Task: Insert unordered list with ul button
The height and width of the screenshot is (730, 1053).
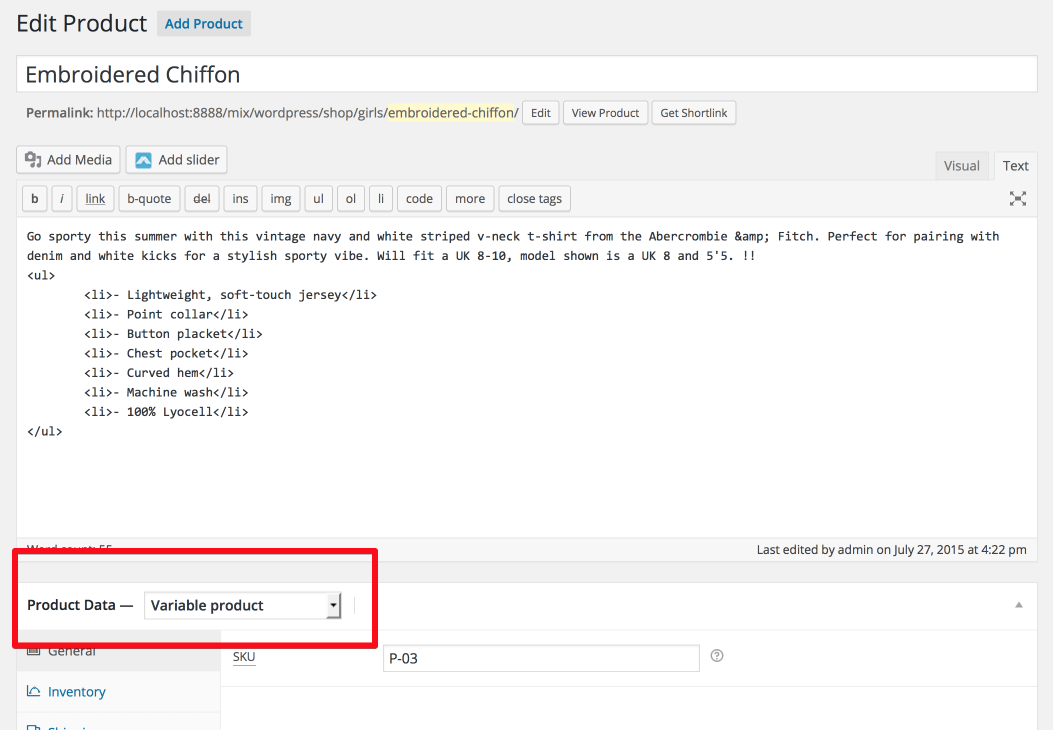Action: coord(318,199)
